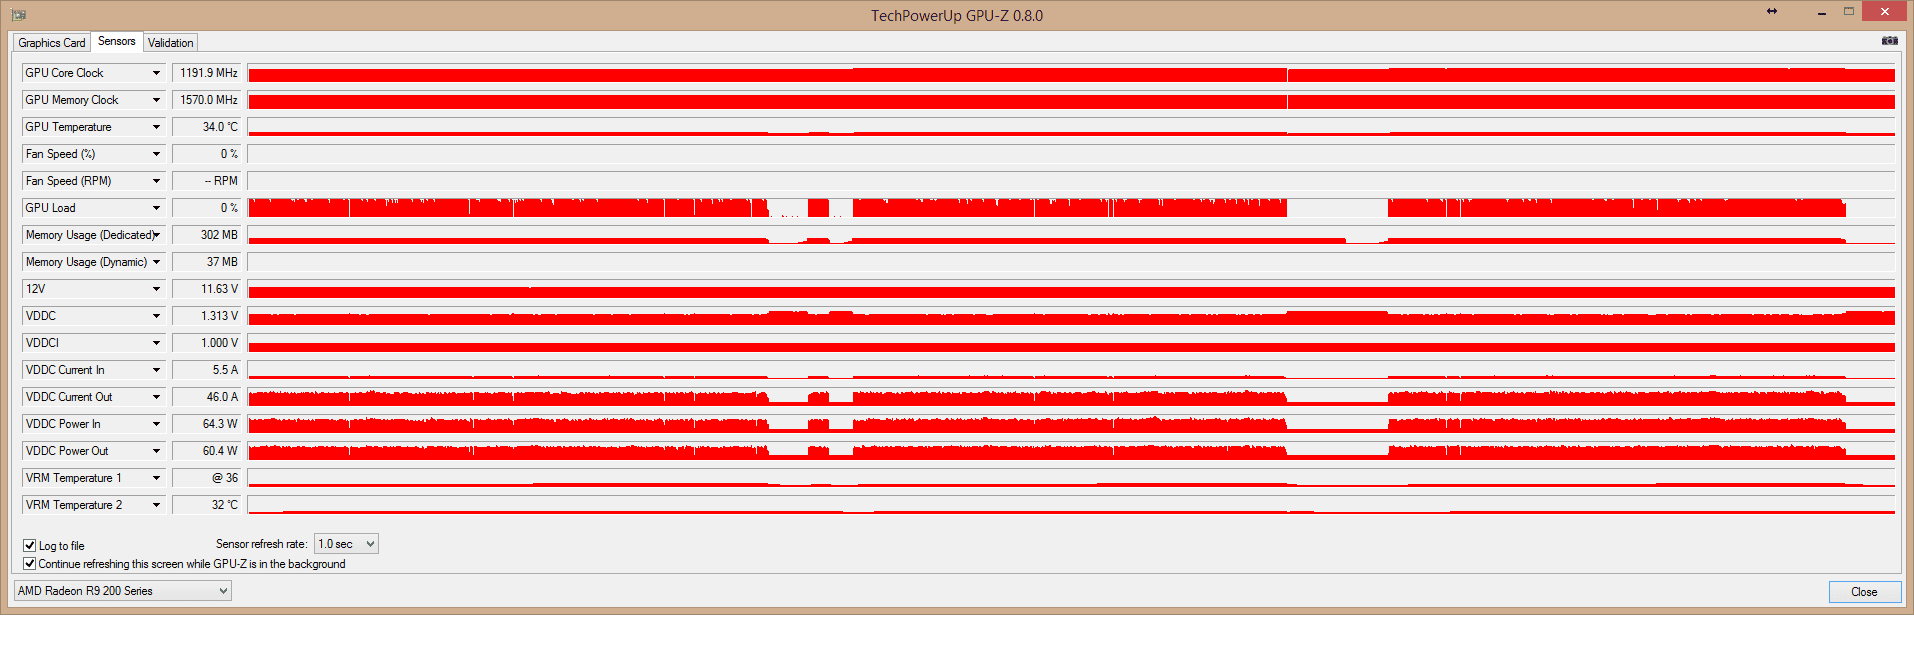Click the 1.313 V VDDC reading
This screenshot has height=648, width=1914.
click(206, 316)
